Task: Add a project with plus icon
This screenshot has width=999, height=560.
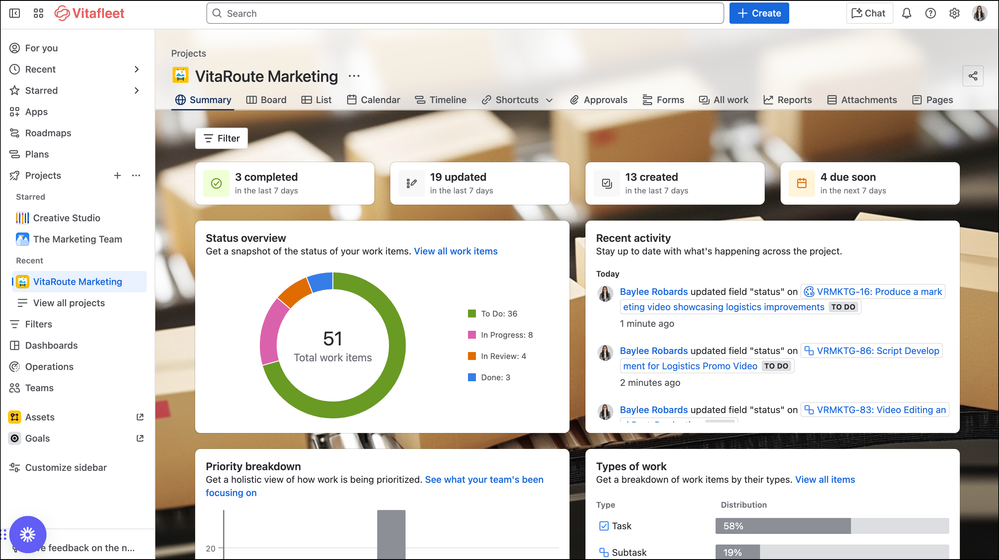Action: 117,176
